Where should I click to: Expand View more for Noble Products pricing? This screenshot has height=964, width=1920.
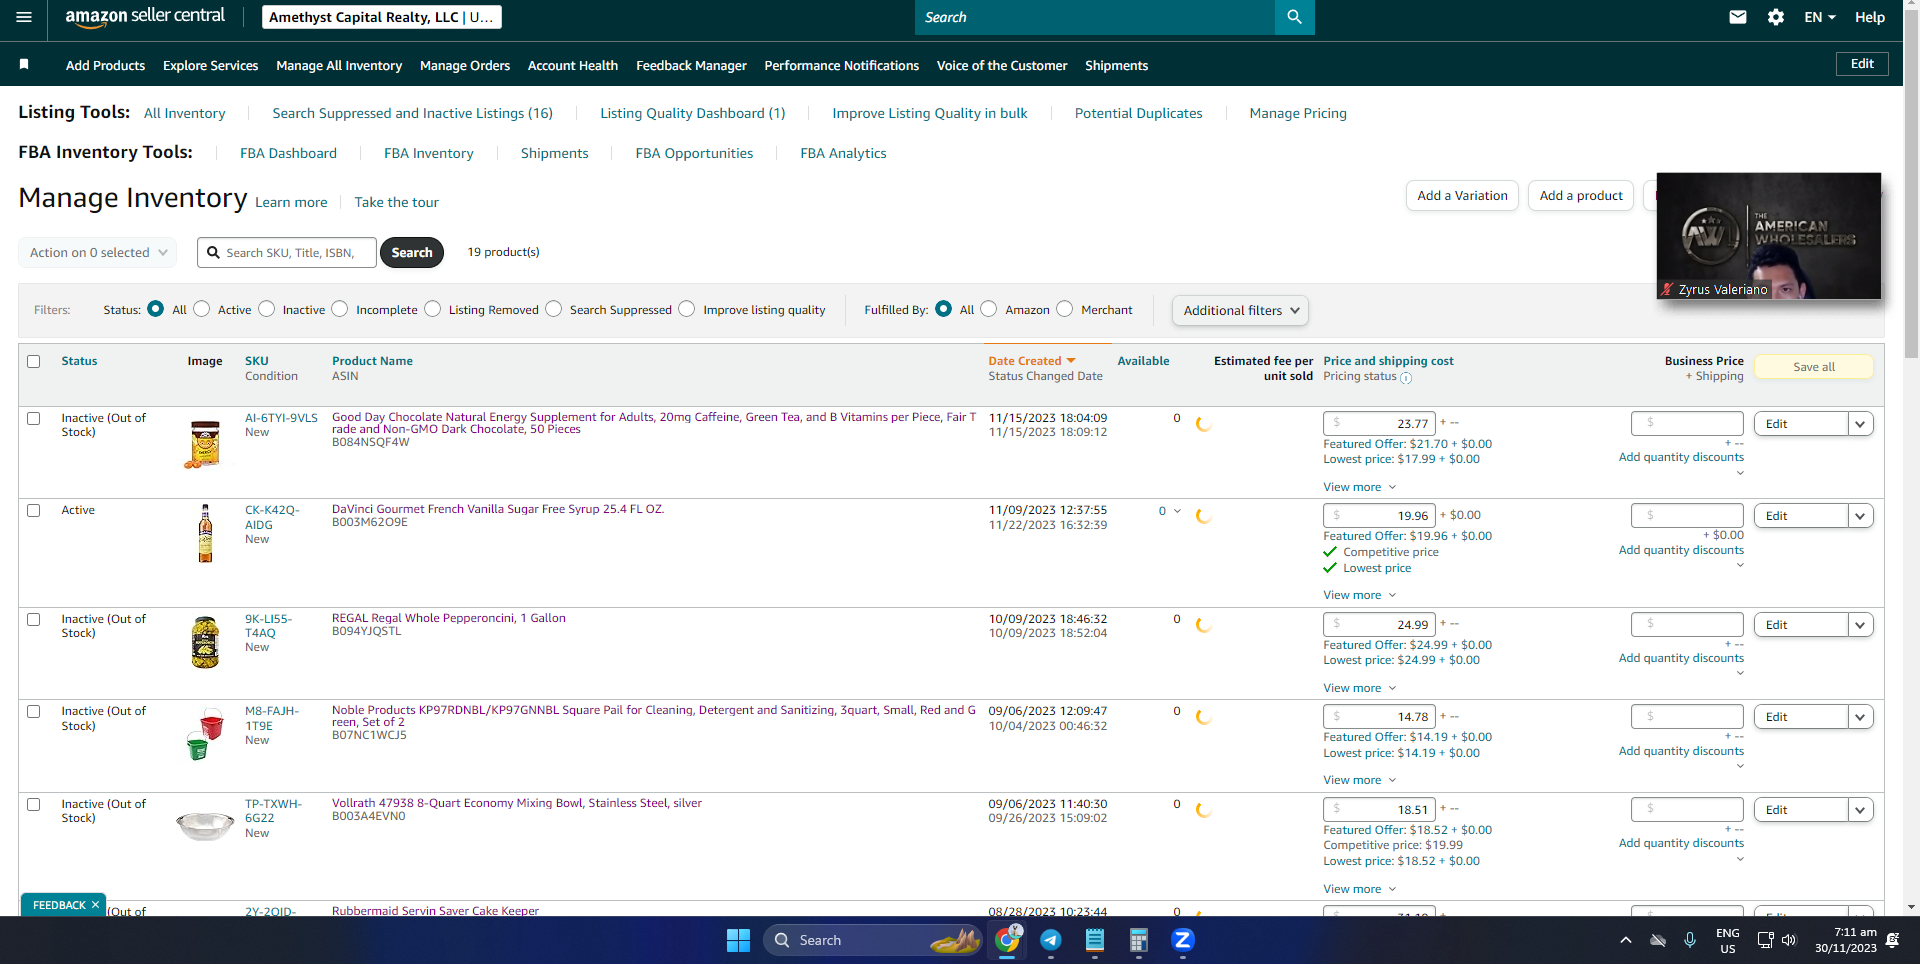point(1359,780)
